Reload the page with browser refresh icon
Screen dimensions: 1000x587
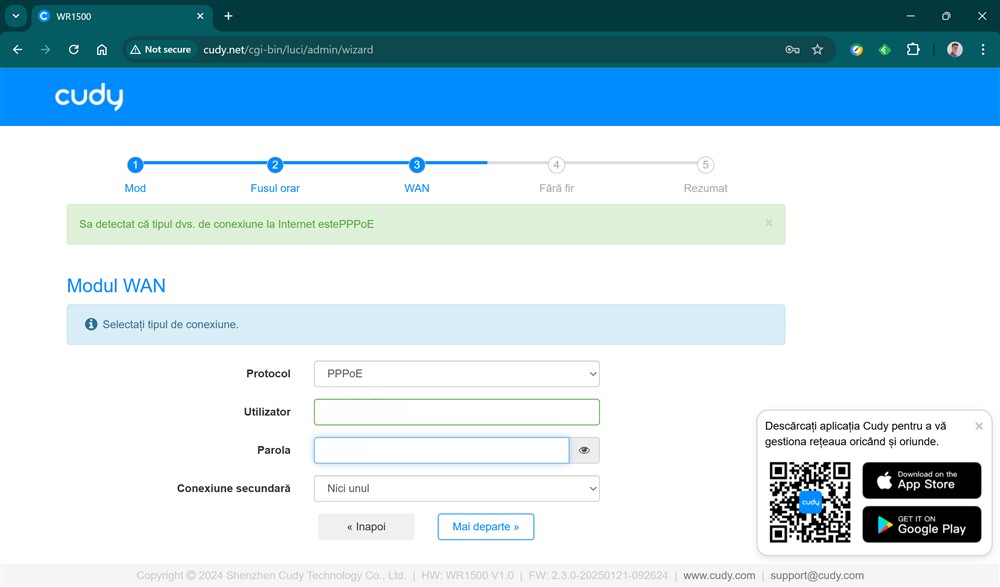73,49
